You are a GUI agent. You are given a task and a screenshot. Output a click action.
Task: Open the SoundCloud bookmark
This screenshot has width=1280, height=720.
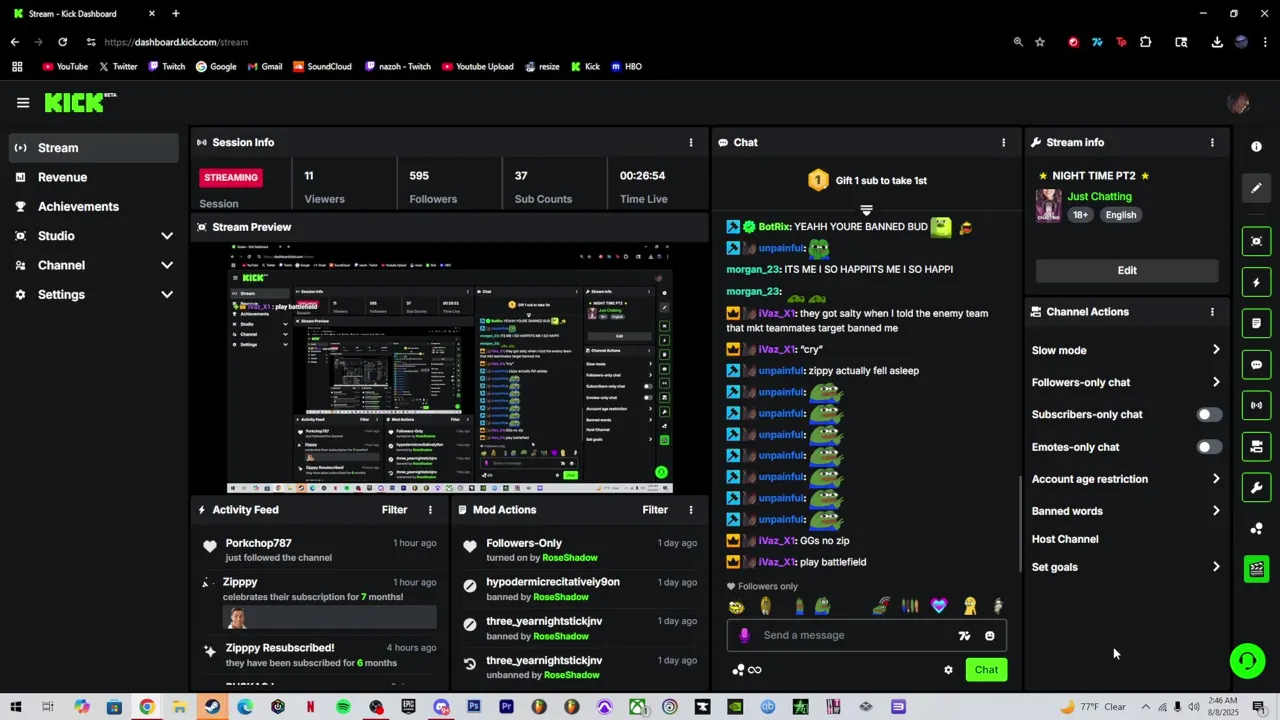point(322,66)
